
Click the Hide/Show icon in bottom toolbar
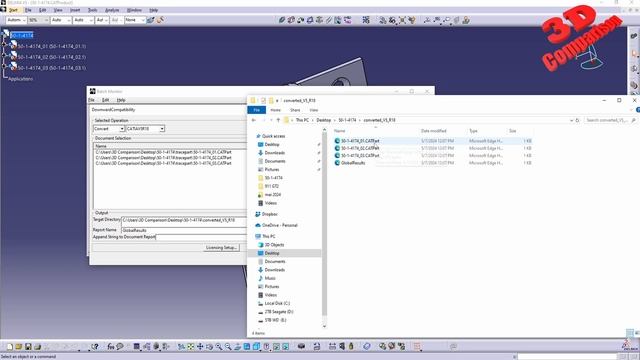[276, 347]
